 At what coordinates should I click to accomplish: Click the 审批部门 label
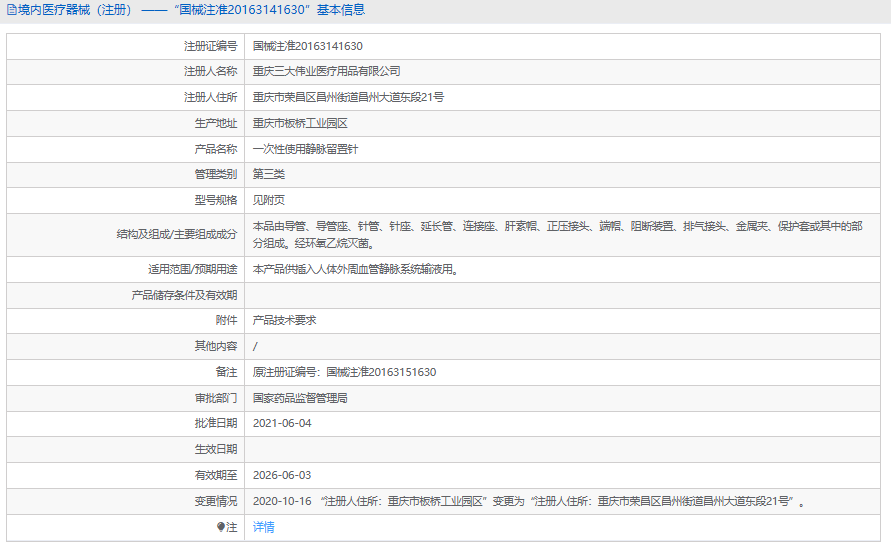pyautogui.click(x=216, y=398)
